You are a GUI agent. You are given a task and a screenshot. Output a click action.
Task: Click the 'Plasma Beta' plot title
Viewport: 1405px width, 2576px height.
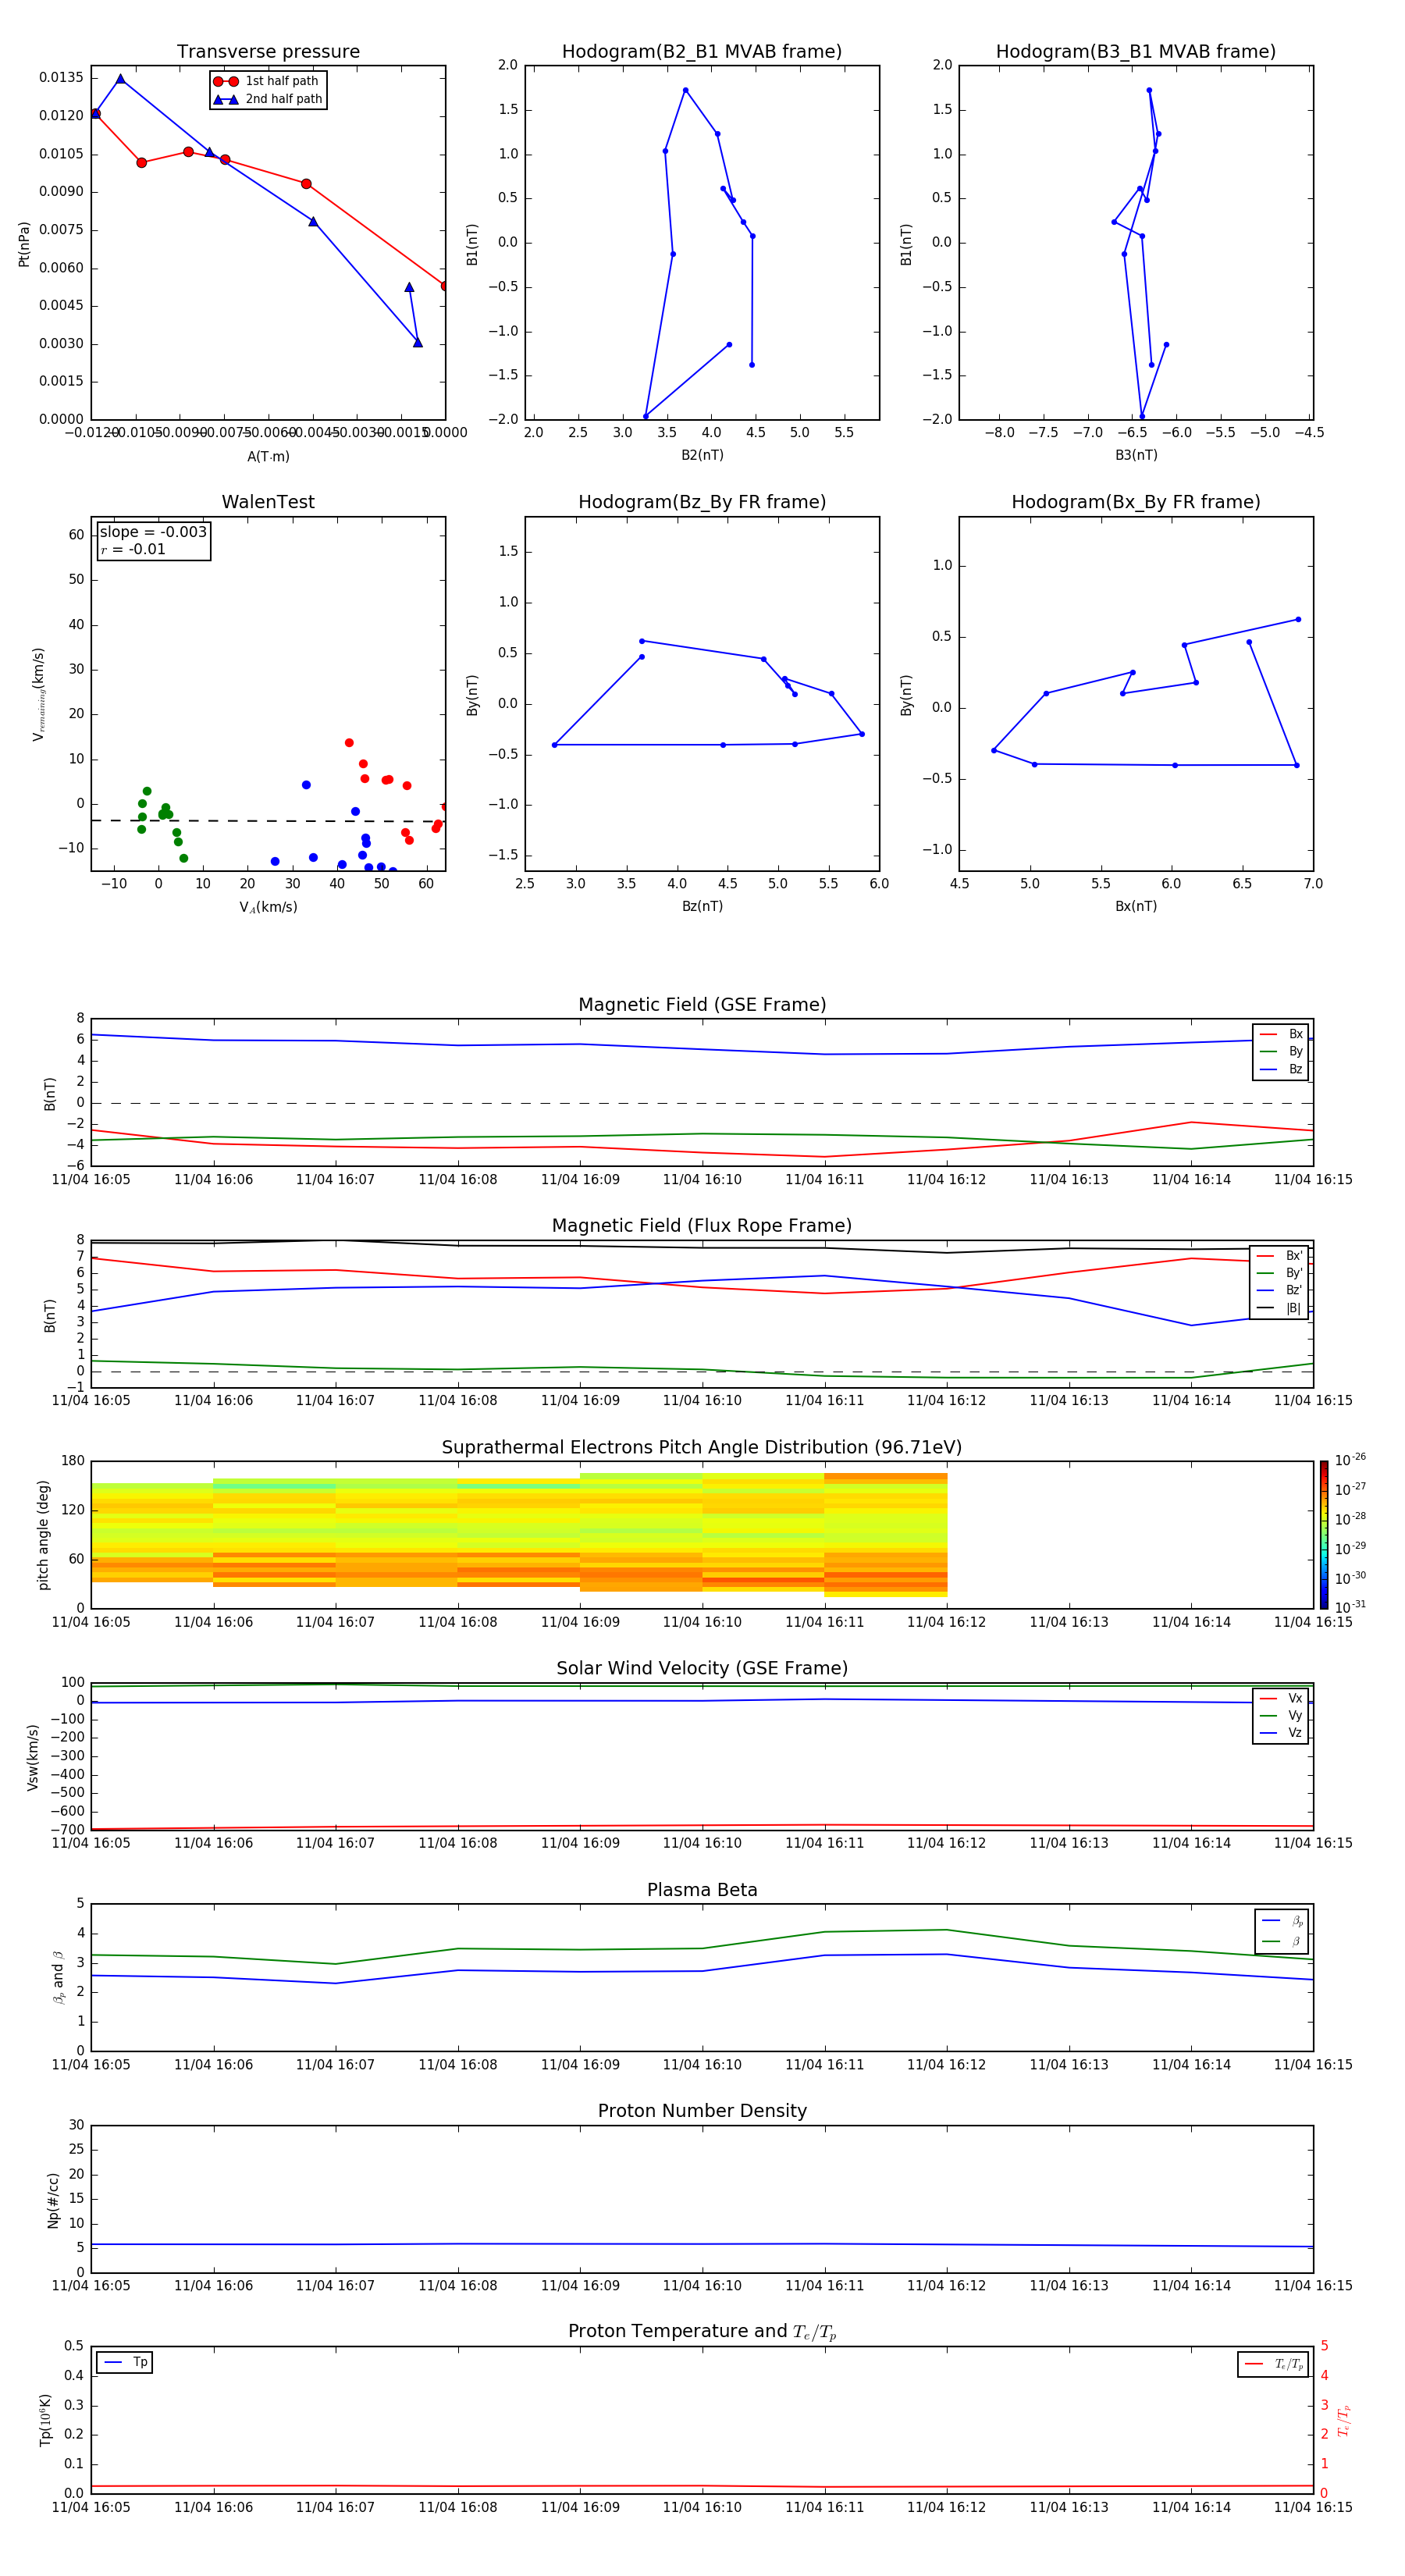(x=702, y=1891)
